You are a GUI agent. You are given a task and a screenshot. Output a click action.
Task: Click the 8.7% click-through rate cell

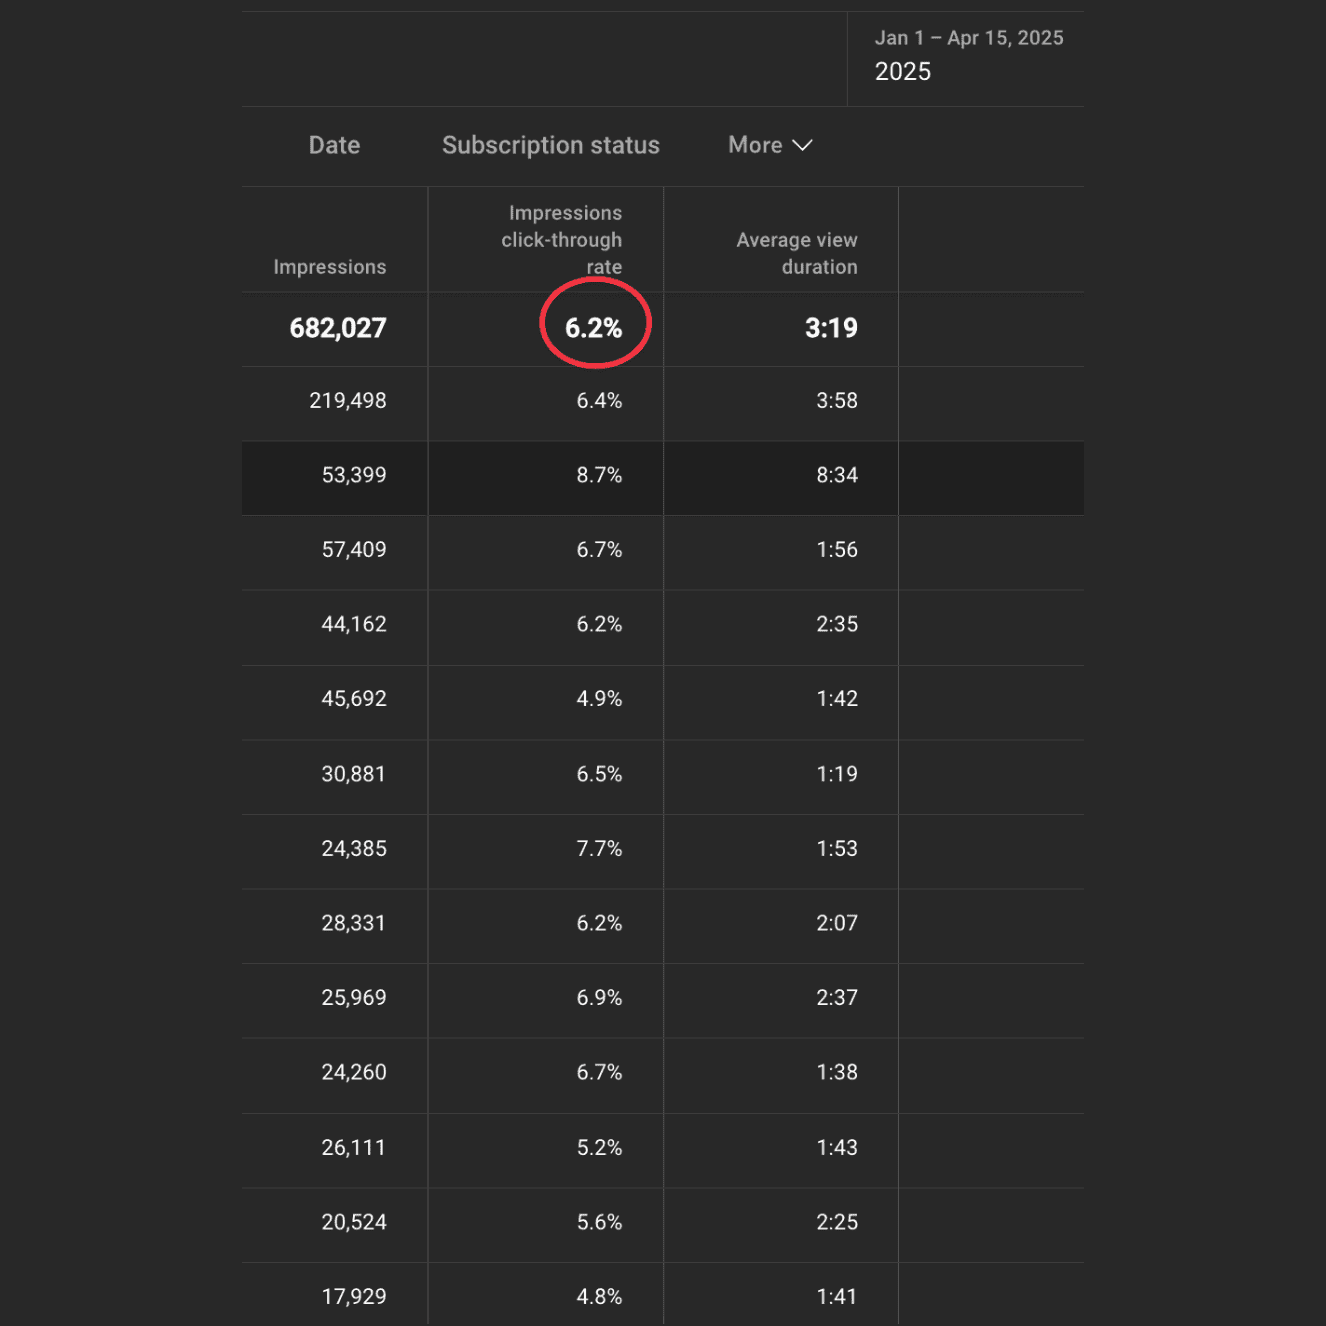(599, 476)
